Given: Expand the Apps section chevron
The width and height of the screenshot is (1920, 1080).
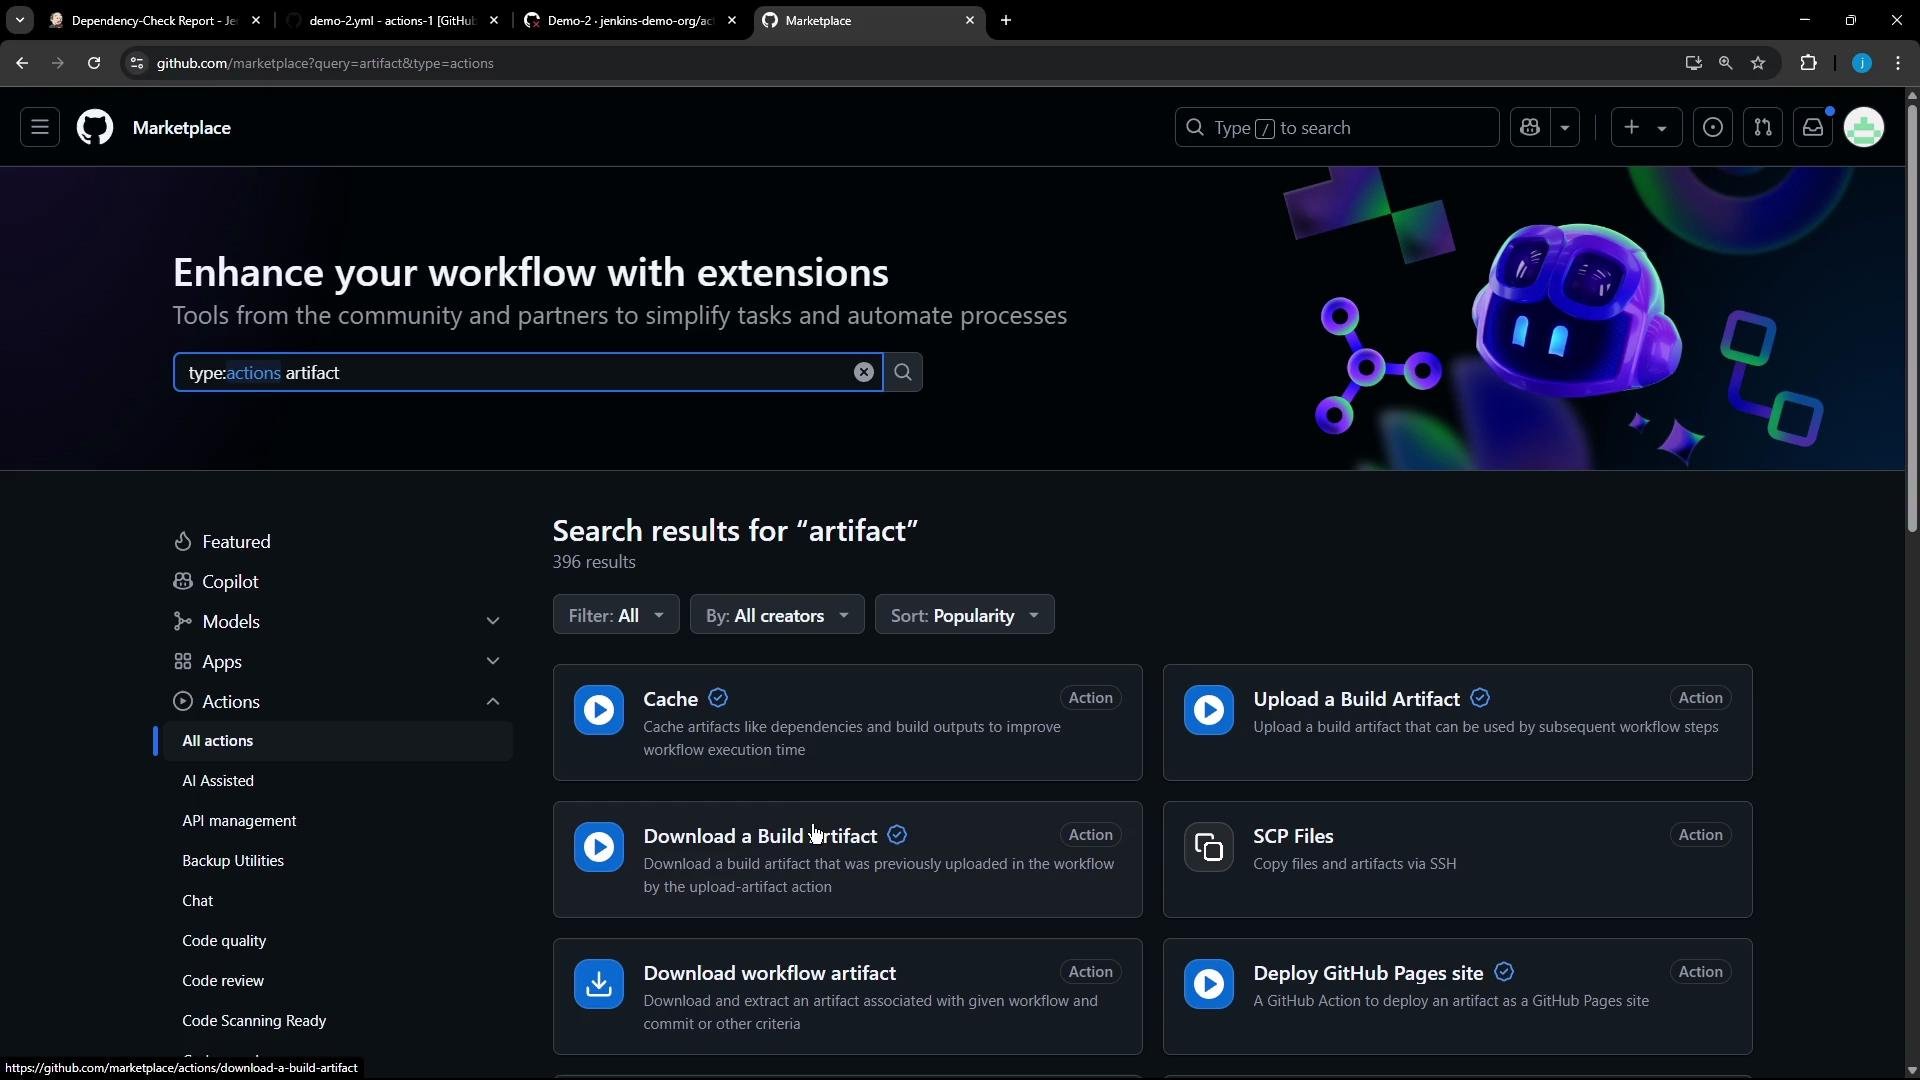Looking at the screenshot, I should coord(493,661).
